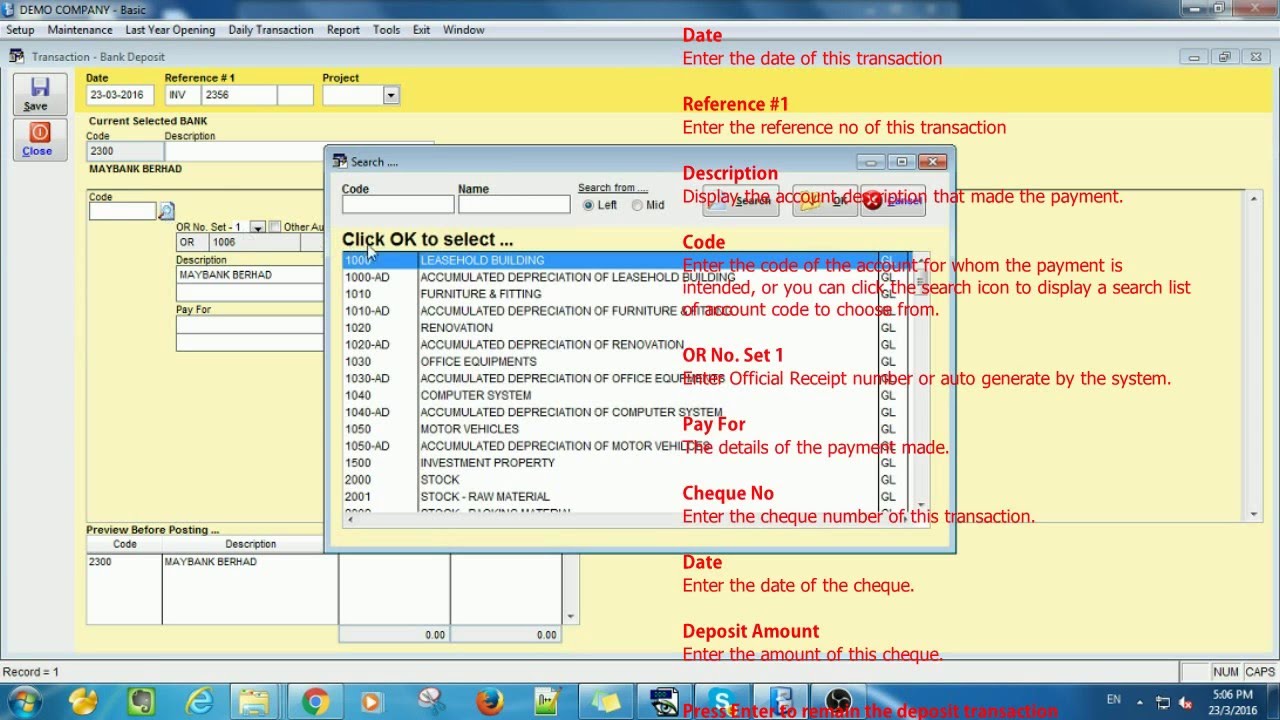Click the Code field in Search dialog
1280x720 pixels.
pos(398,205)
